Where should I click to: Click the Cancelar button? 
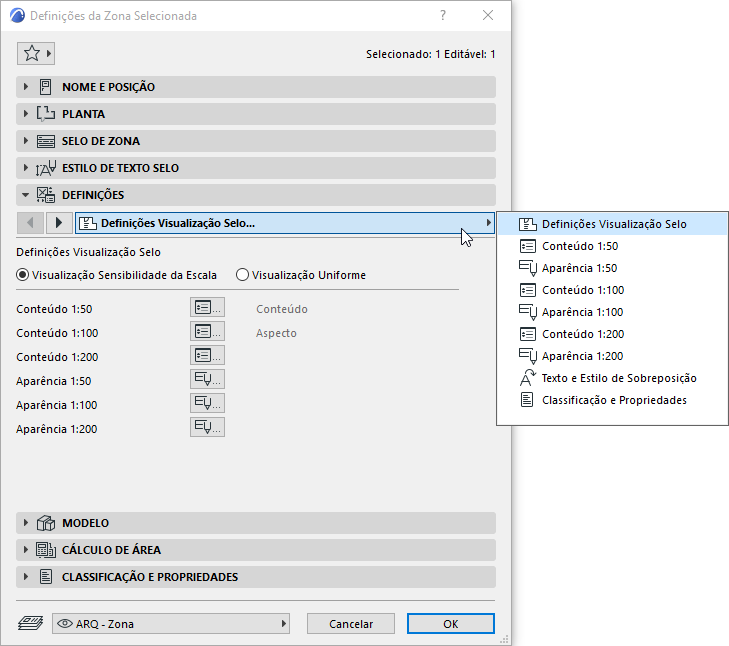(351, 624)
